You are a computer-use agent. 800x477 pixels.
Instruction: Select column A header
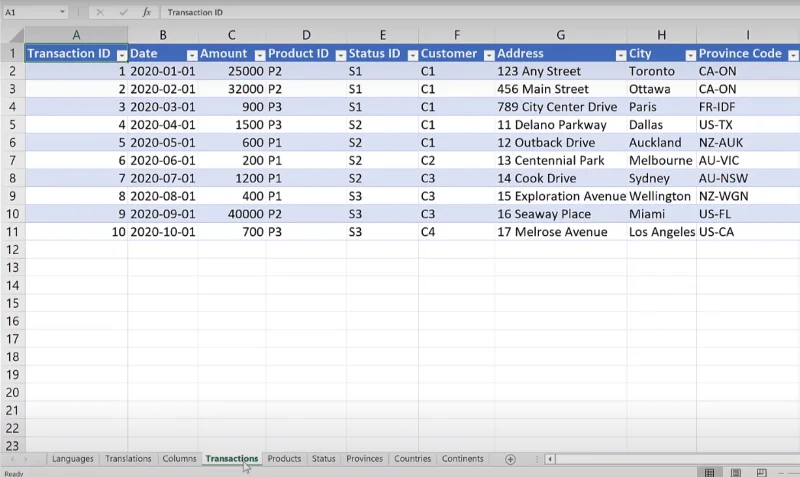76,35
